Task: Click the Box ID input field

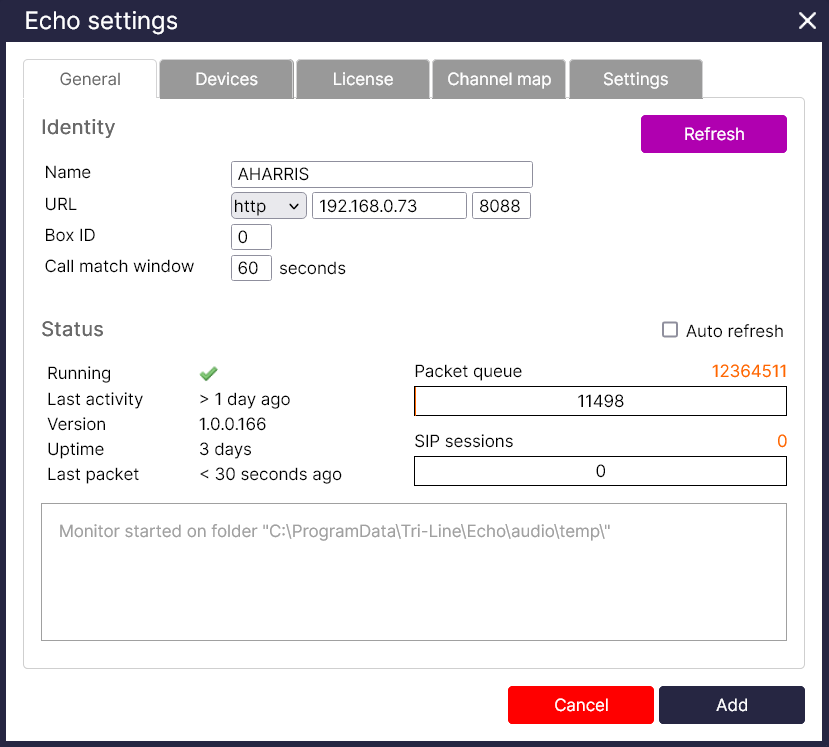Action: pos(251,237)
